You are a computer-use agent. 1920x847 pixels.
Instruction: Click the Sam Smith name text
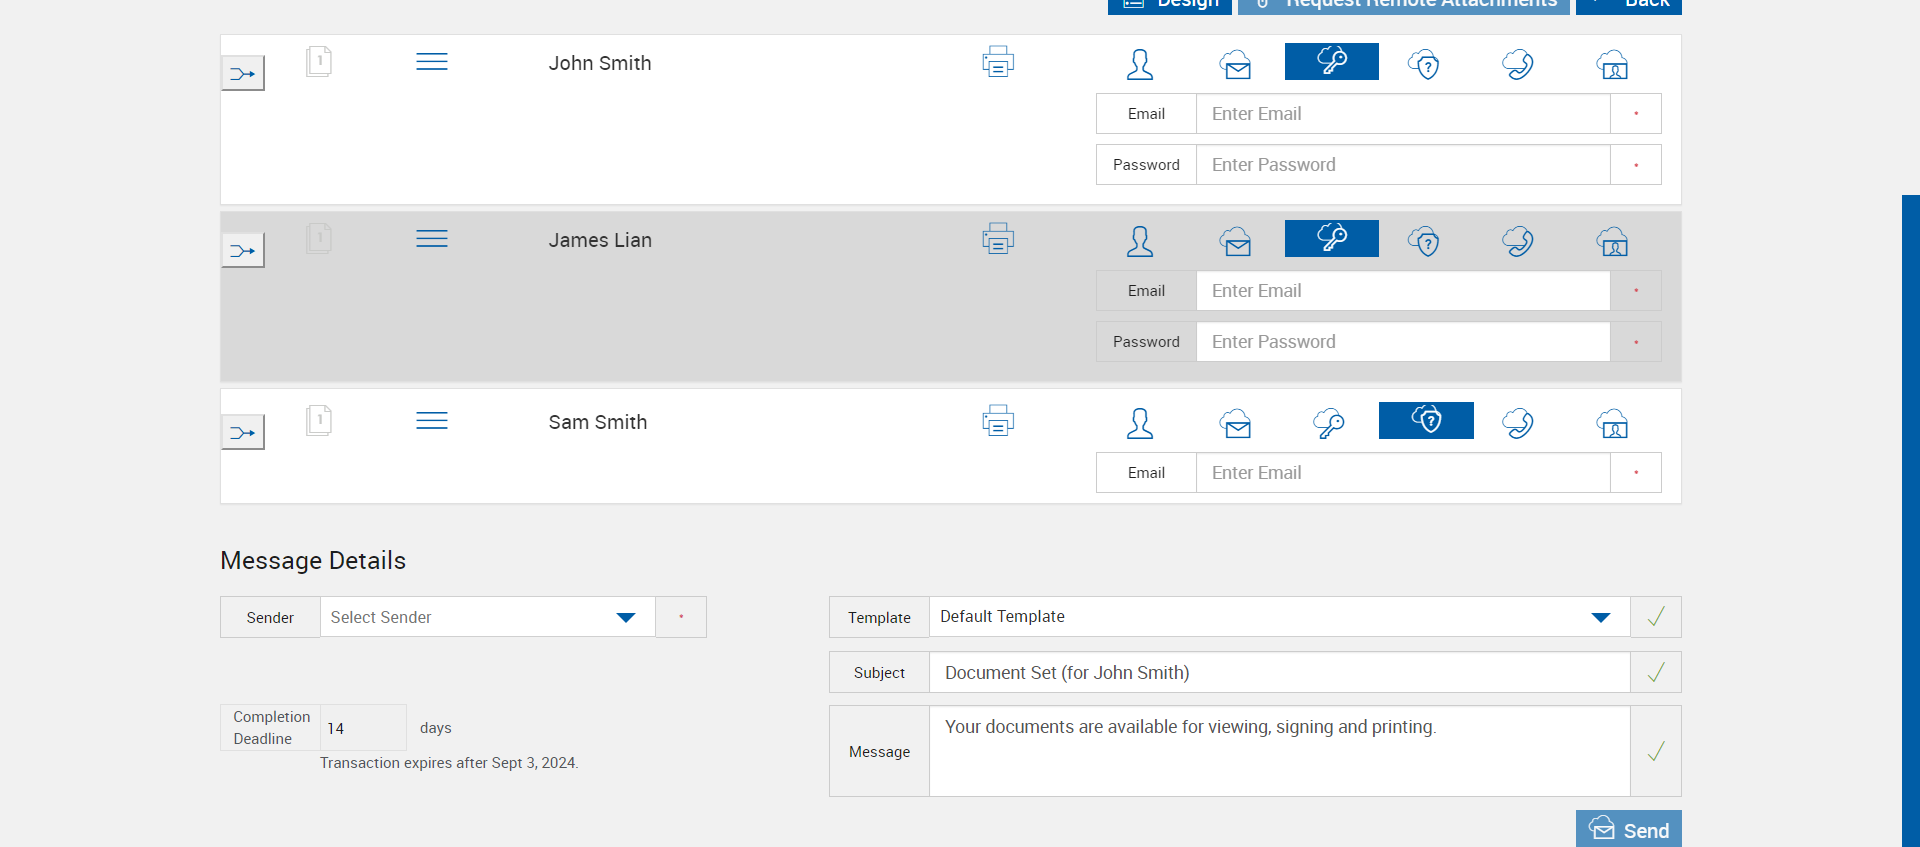598,422
